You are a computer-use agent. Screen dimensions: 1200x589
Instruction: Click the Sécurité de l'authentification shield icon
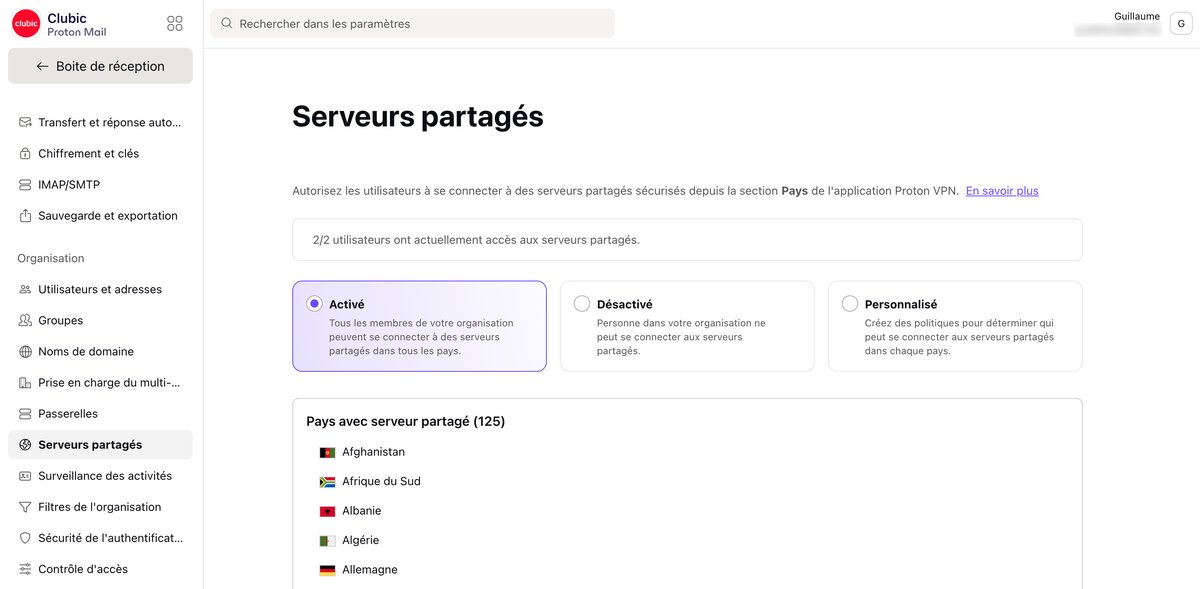pos(25,537)
